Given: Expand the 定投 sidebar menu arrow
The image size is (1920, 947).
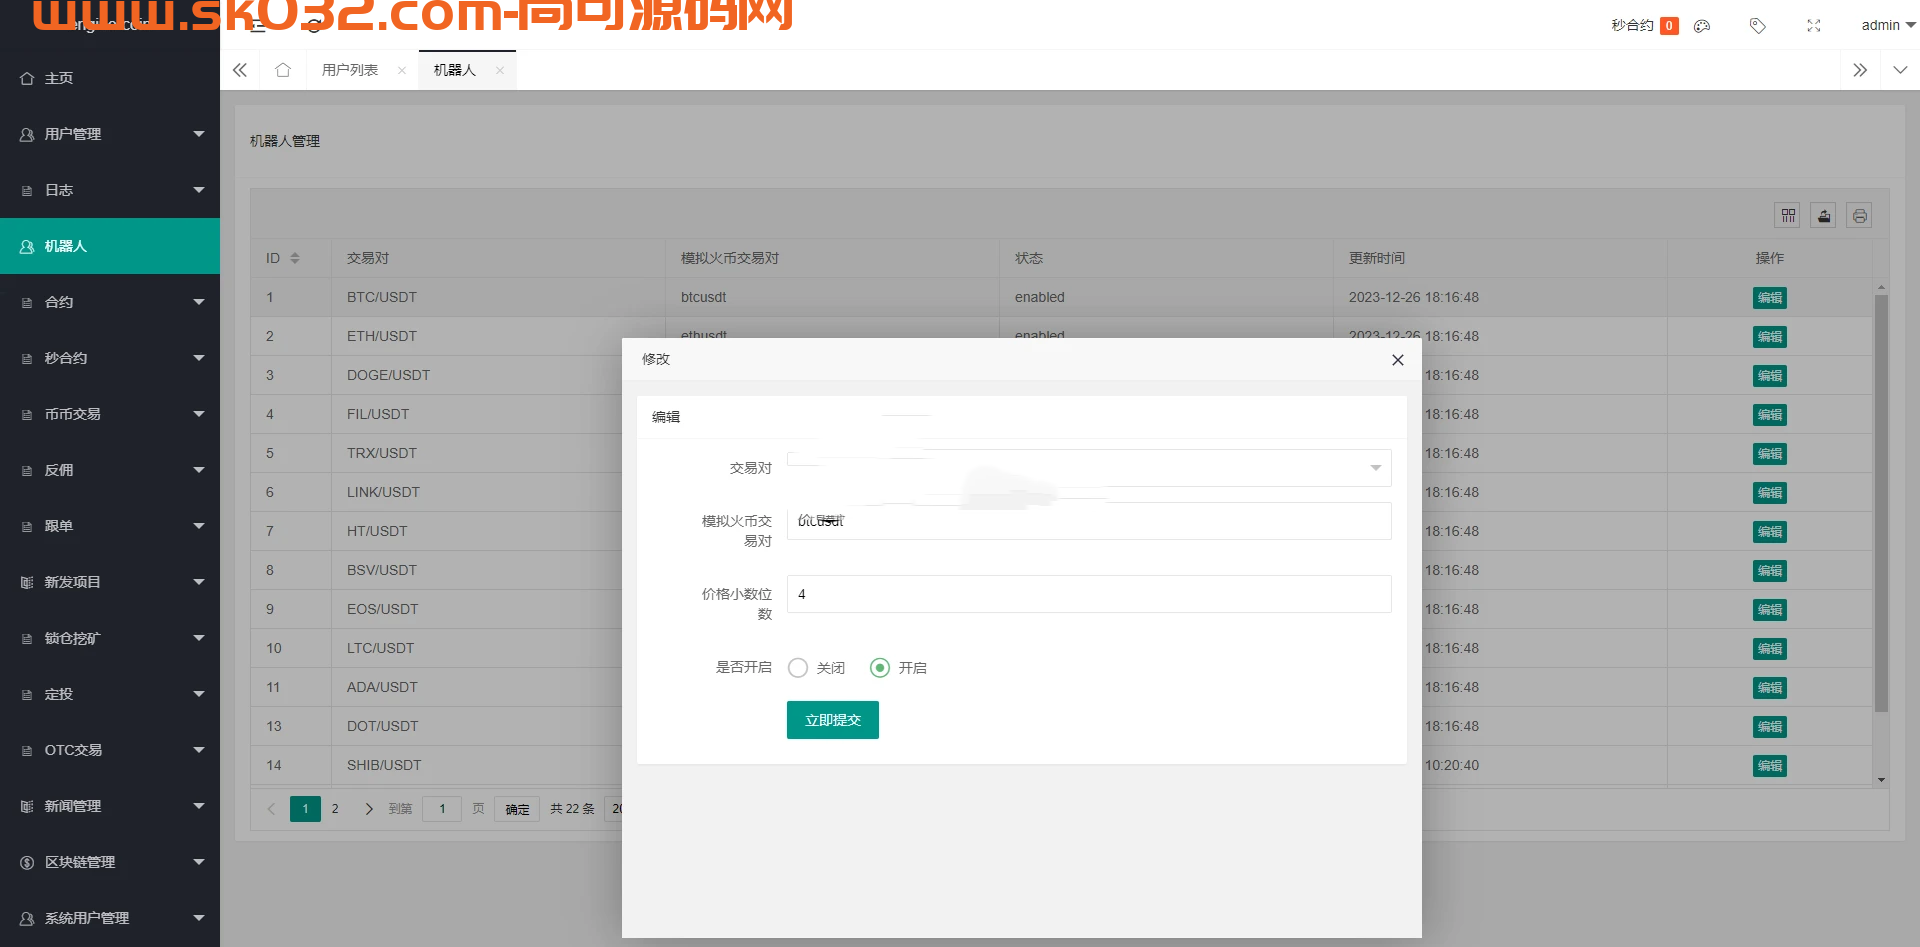Looking at the screenshot, I should [198, 694].
